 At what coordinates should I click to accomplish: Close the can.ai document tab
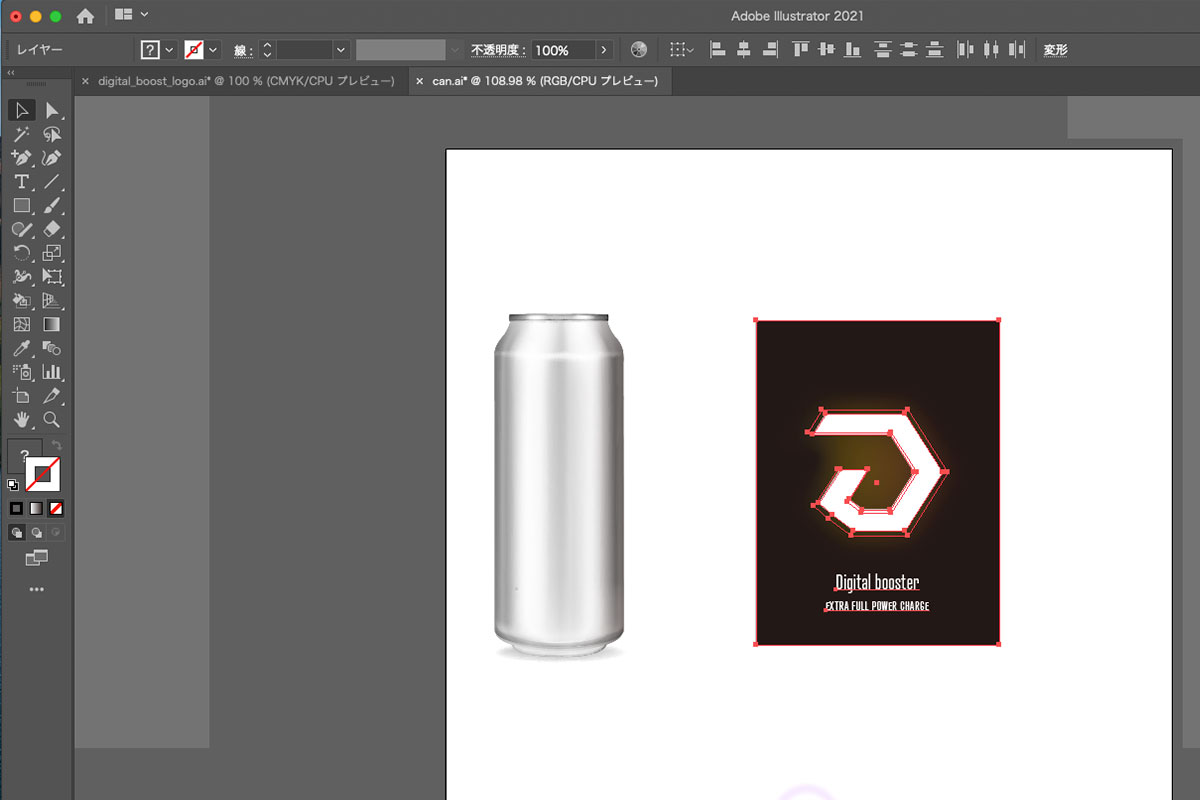point(420,81)
